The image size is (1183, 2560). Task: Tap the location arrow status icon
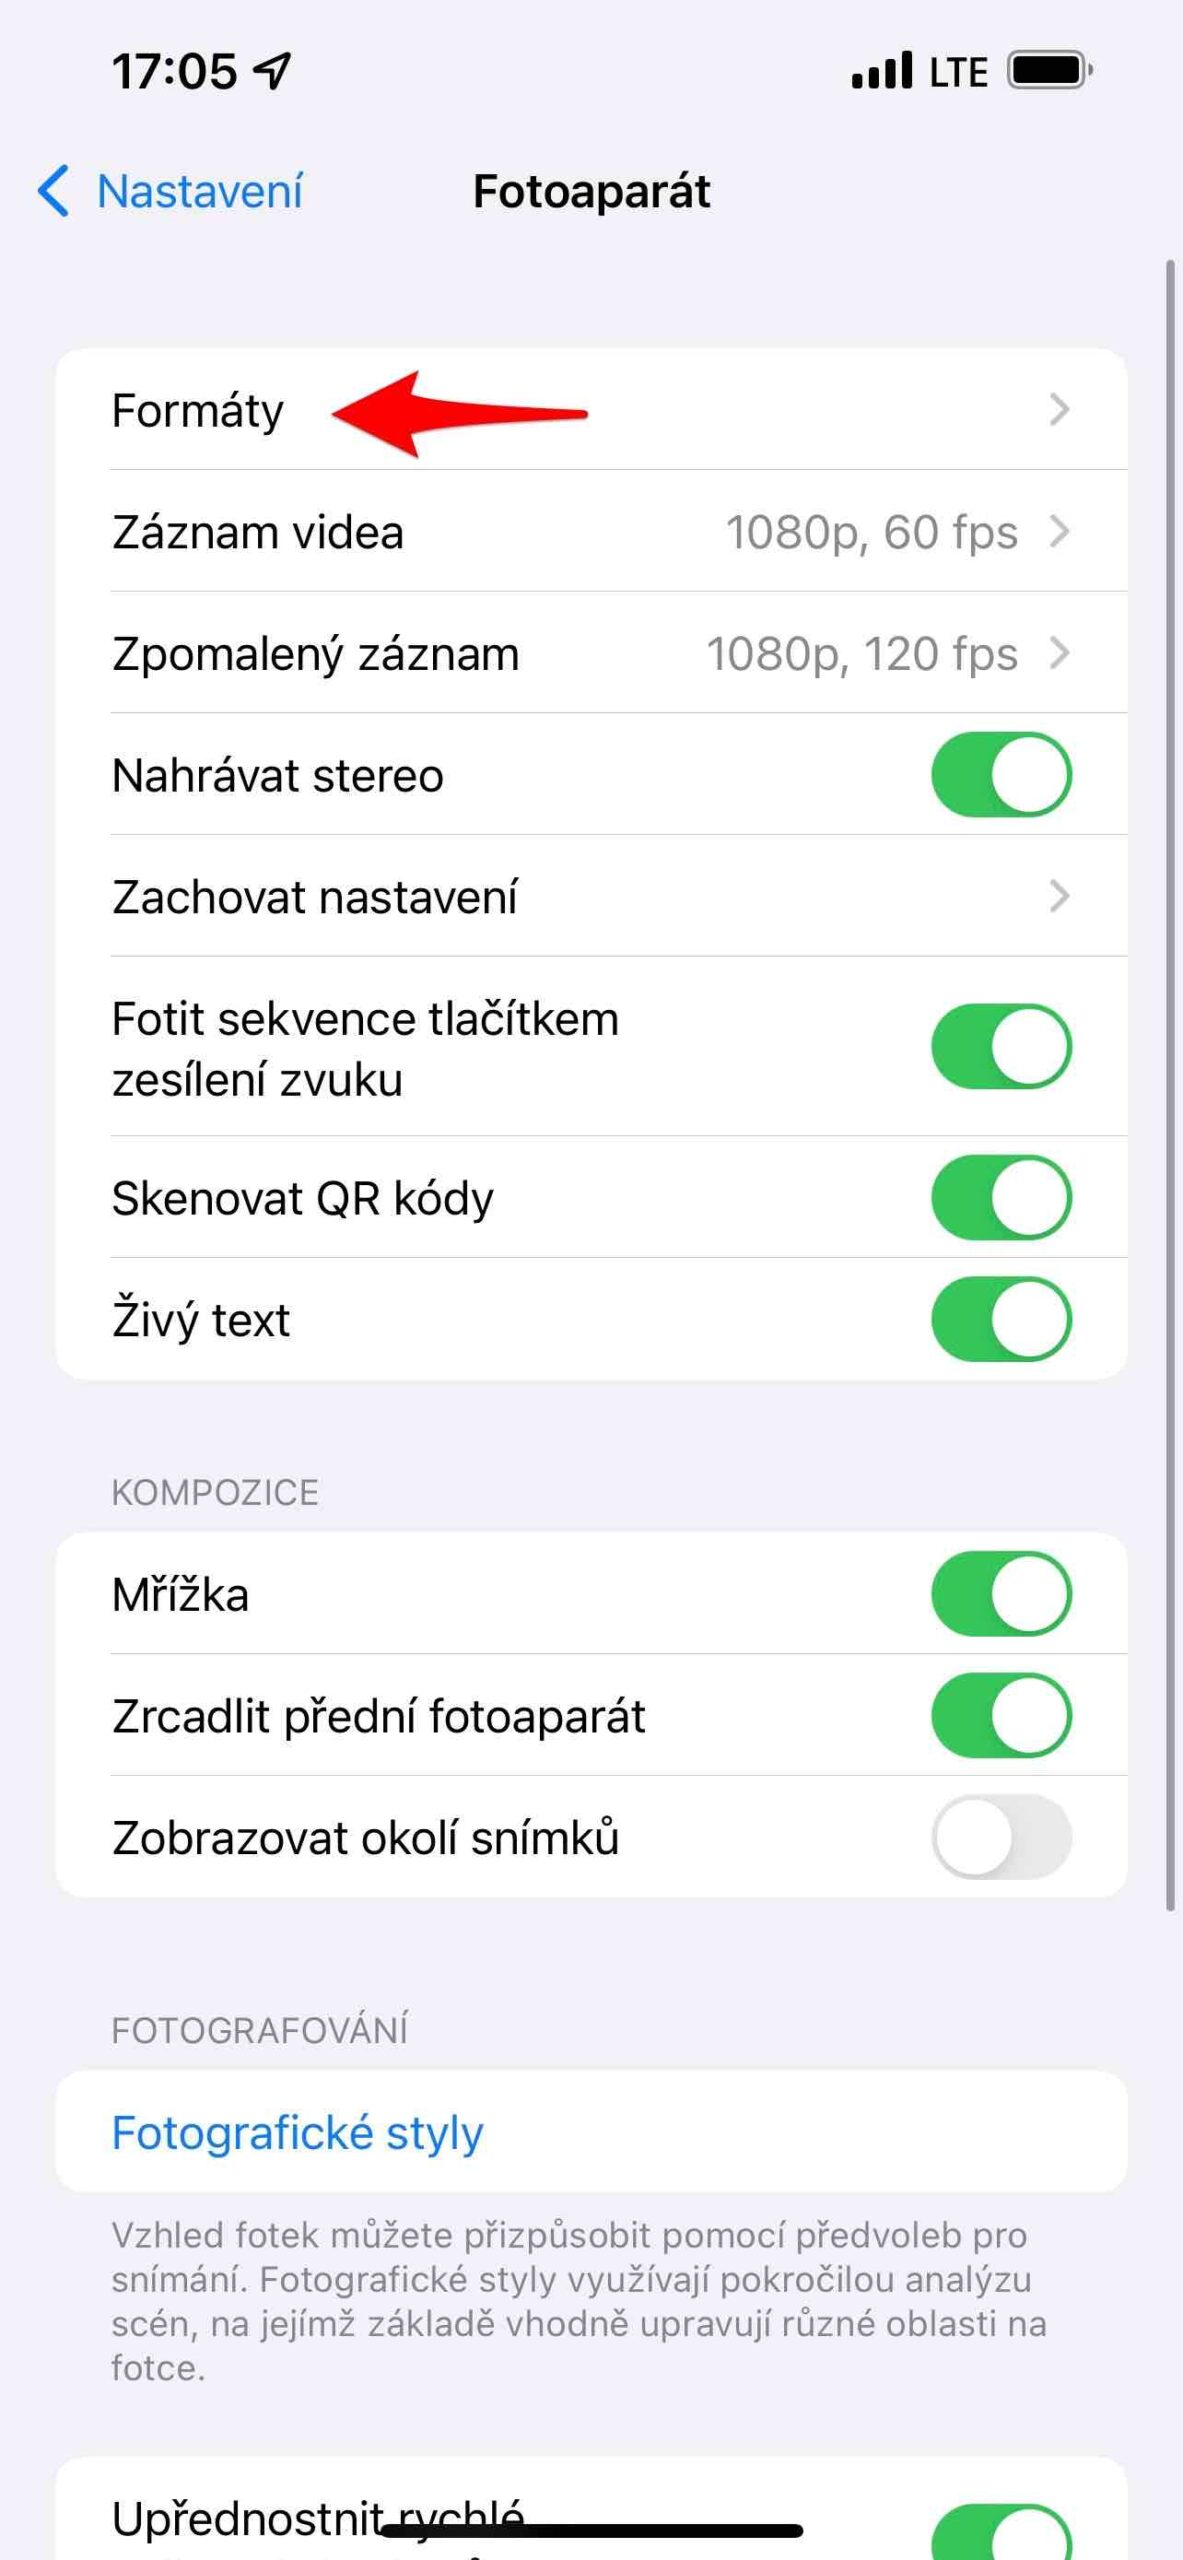pos(272,71)
